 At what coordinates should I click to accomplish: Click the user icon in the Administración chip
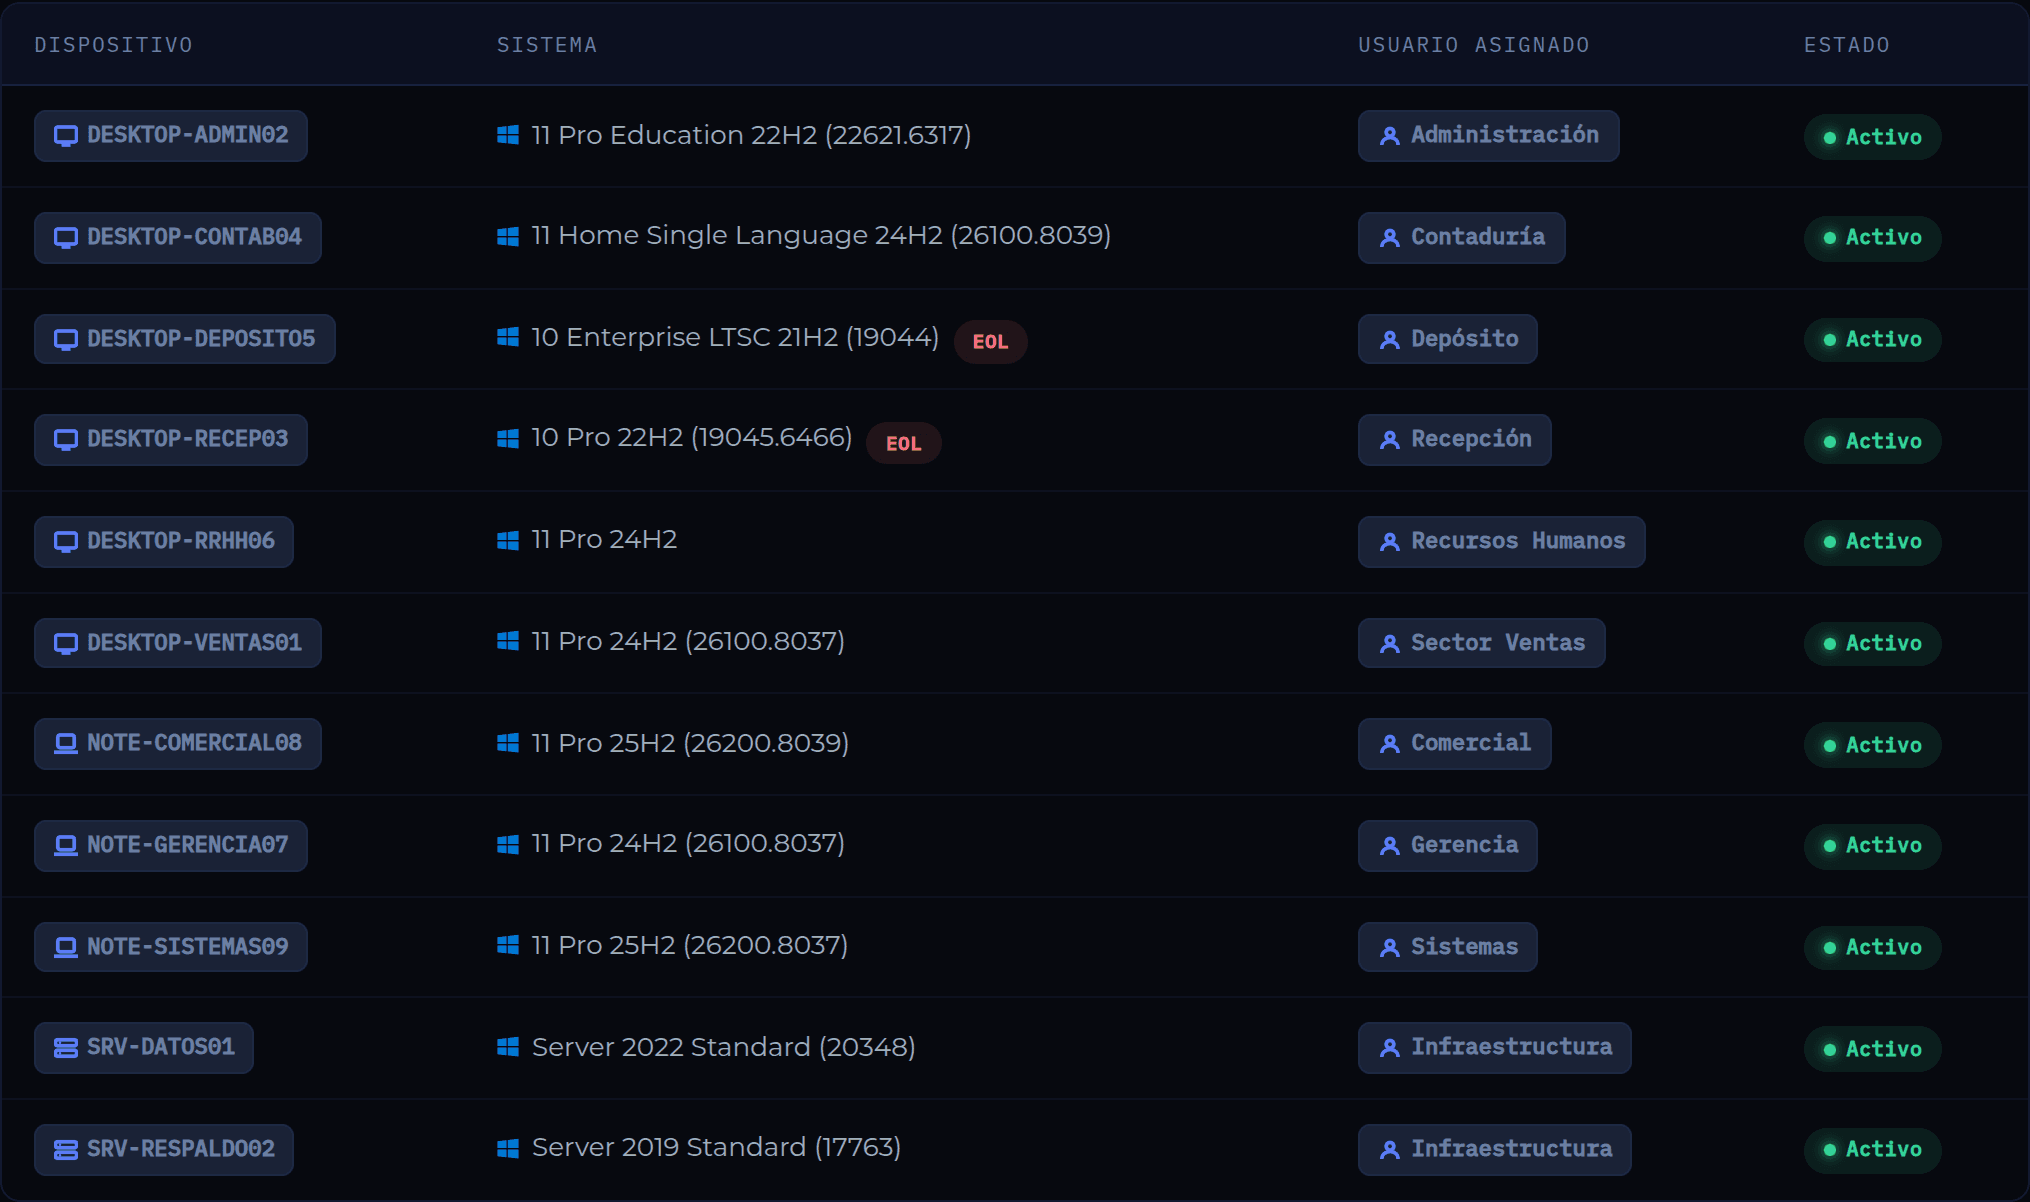pyautogui.click(x=1390, y=136)
